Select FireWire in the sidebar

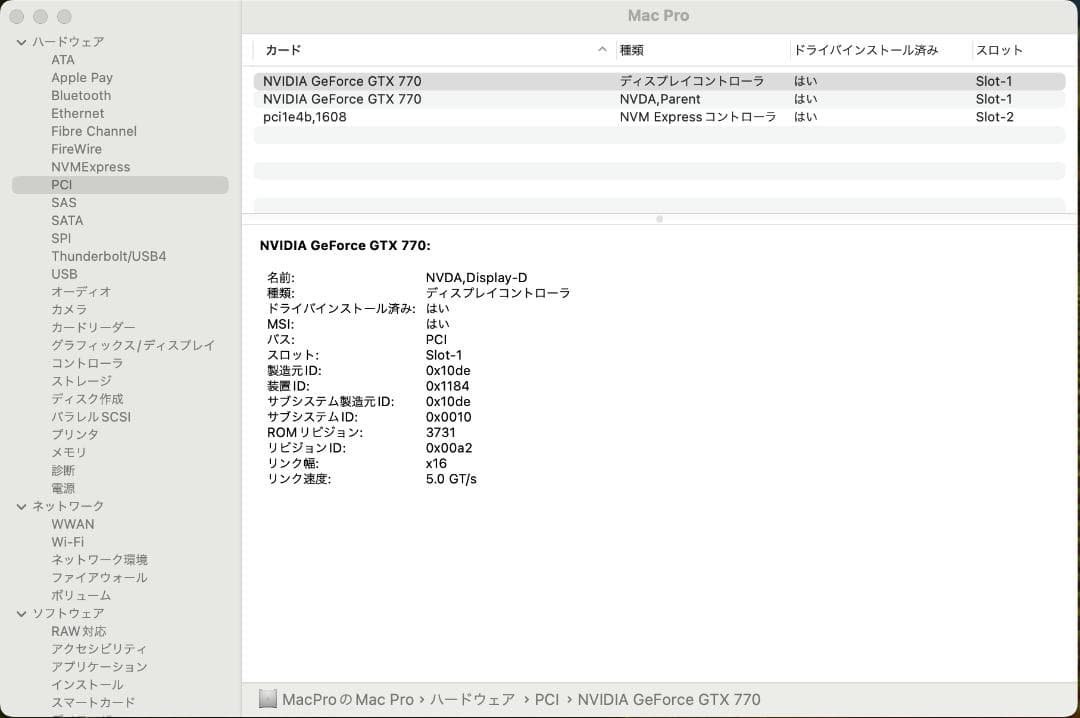(76, 150)
